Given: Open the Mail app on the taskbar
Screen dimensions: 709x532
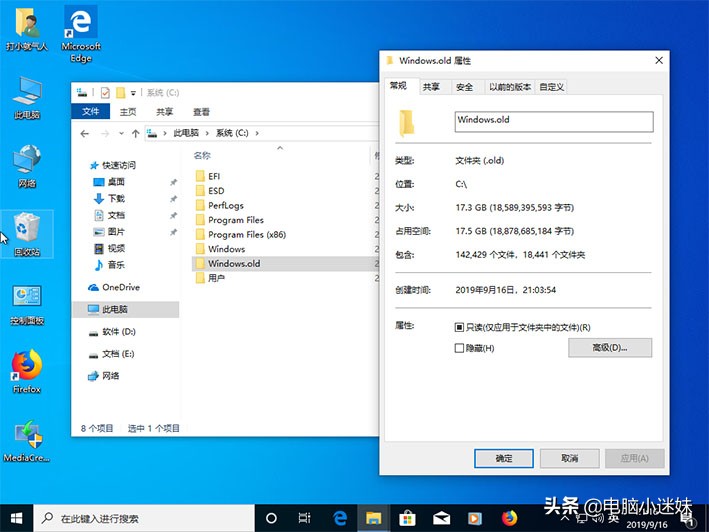Looking at the screenshot, I should point(441,518).
